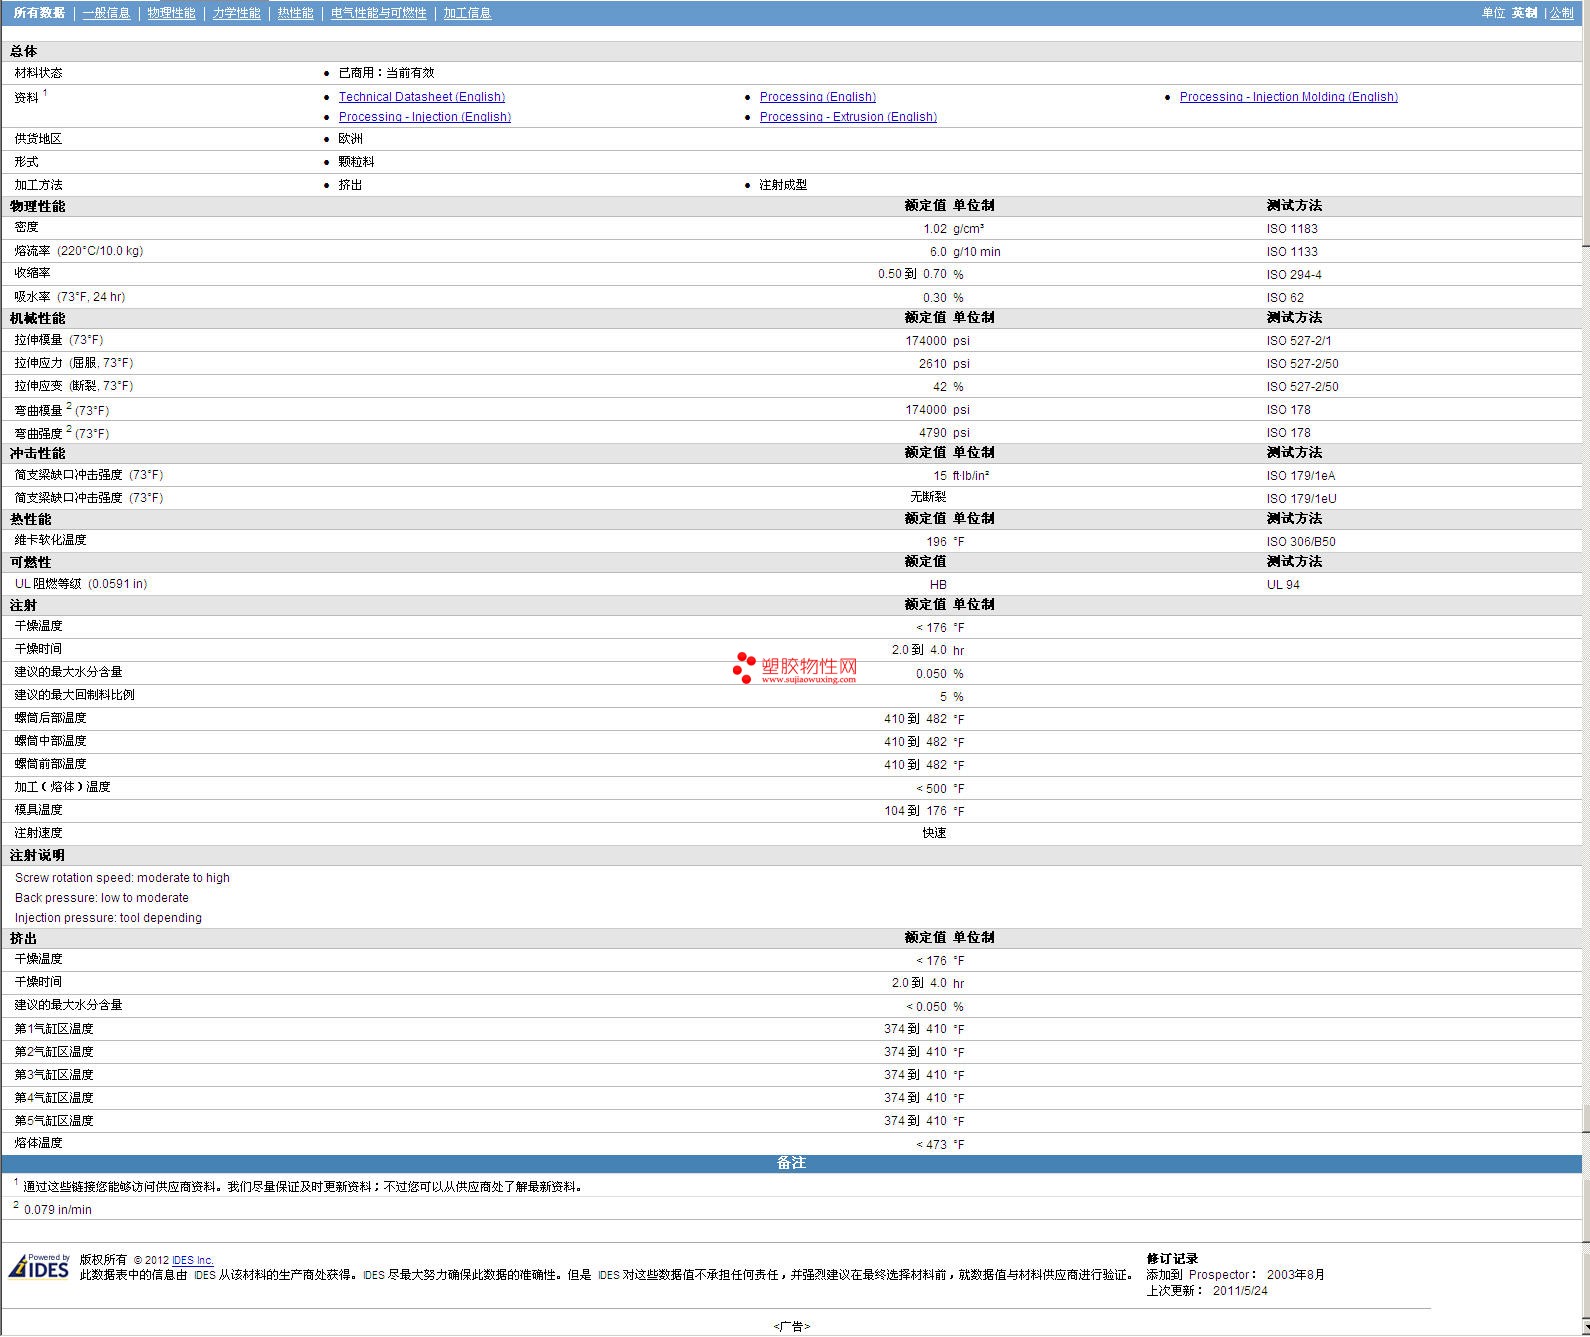Go to the 力学性能 tab
Screen dimensions: 1590x1337
tap(236, 13)
